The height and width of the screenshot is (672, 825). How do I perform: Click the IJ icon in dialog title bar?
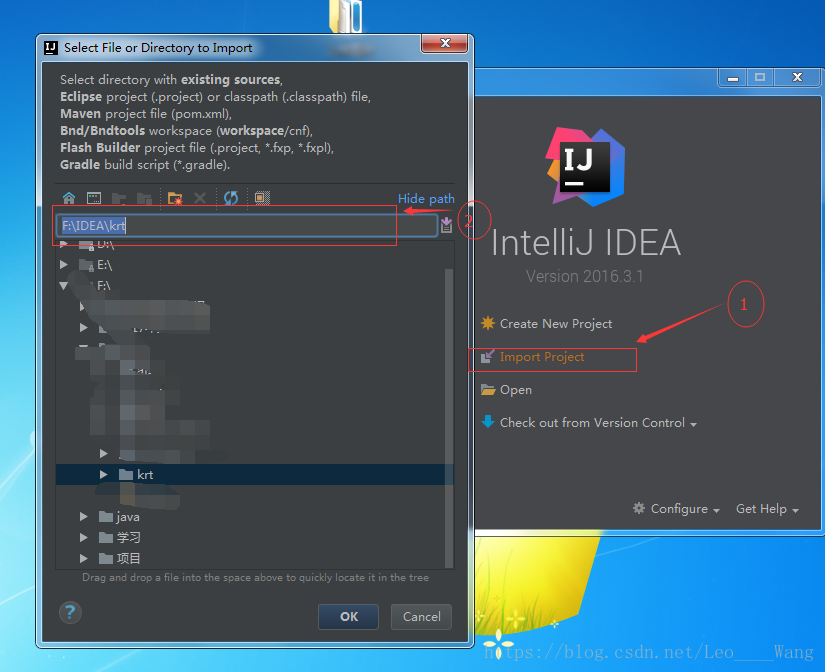[51, 48]
